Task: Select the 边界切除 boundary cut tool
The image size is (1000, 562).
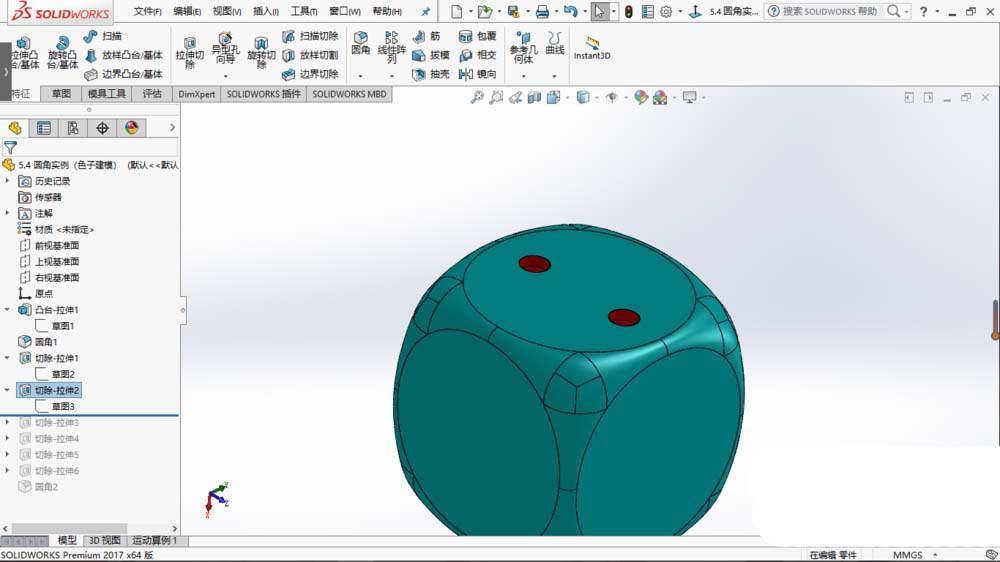Action: click(x=310, y=74)
